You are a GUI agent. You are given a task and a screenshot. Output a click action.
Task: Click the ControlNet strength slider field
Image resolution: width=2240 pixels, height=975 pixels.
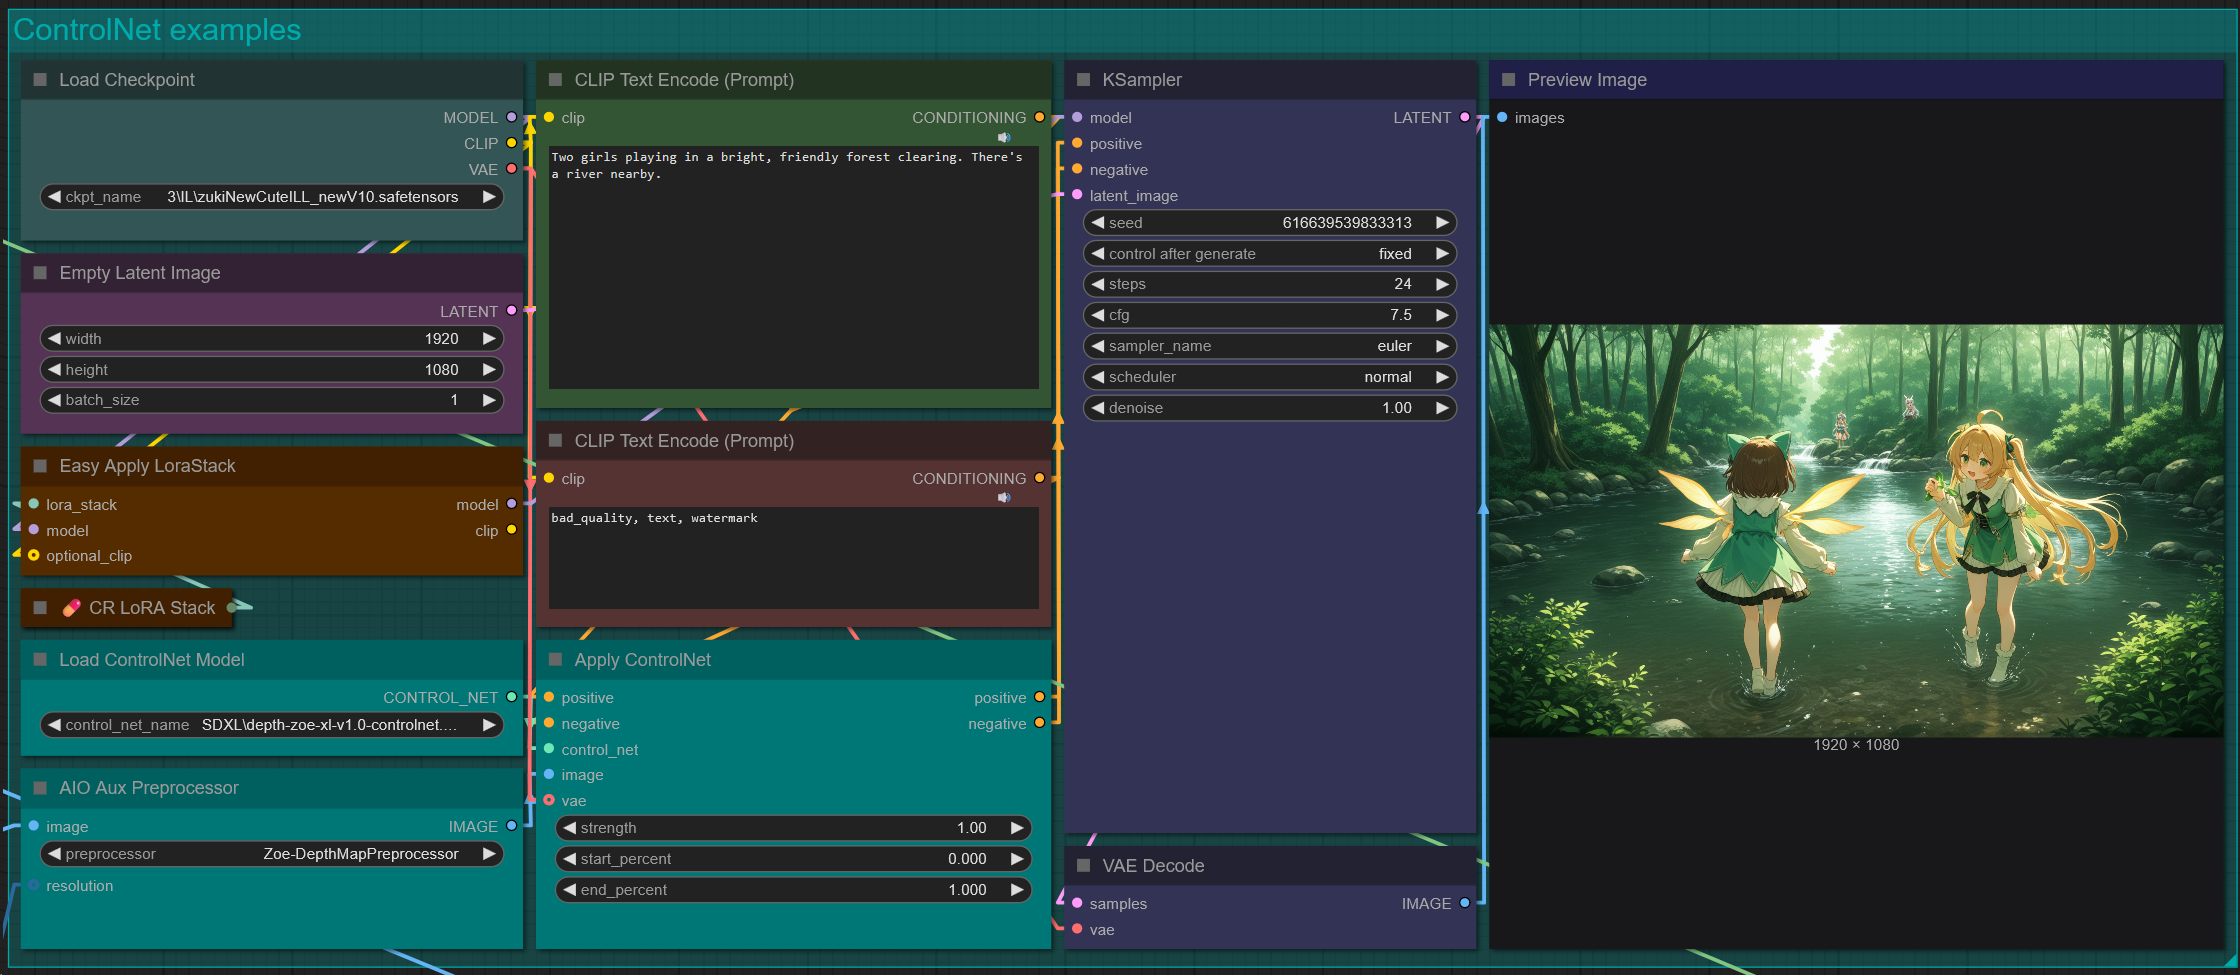tap(792, 828)
